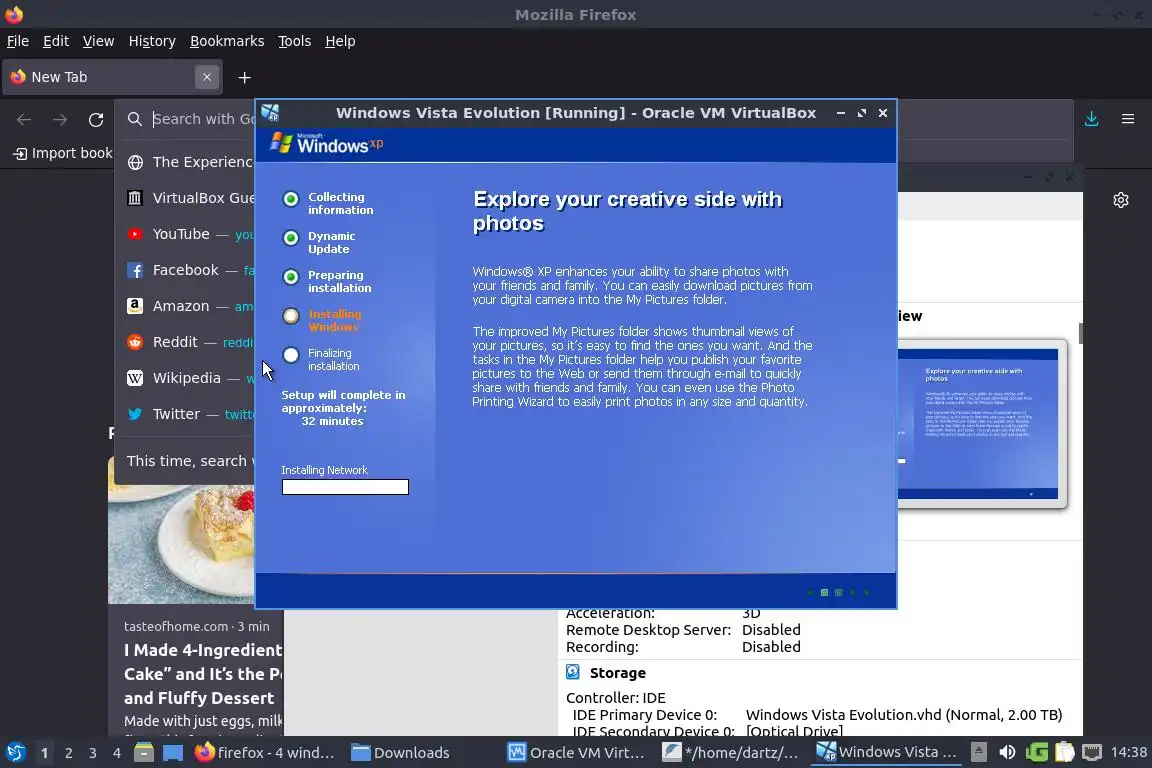Image resolution: width=1152 pixels, height=768 pixels.
Task: Switch to Downloads folder taskbar entry
Action: click(x=400, y=753)
